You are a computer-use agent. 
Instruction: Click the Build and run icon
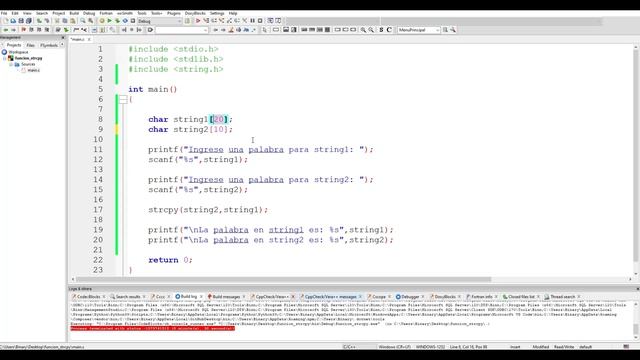[x=118, y=21]
